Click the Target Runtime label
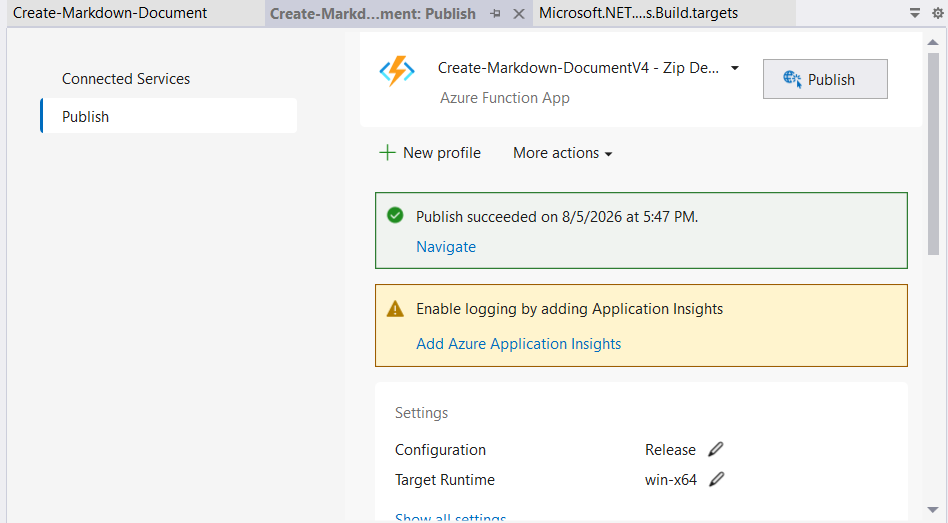The image size is (948, 523). coord(444,479)
